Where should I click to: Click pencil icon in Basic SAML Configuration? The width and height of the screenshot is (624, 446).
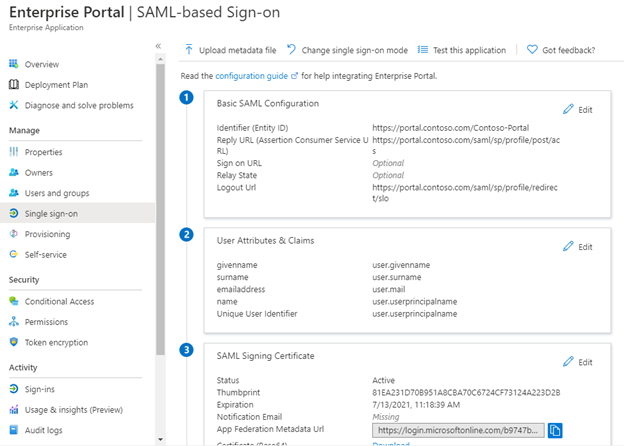(568, 109)
